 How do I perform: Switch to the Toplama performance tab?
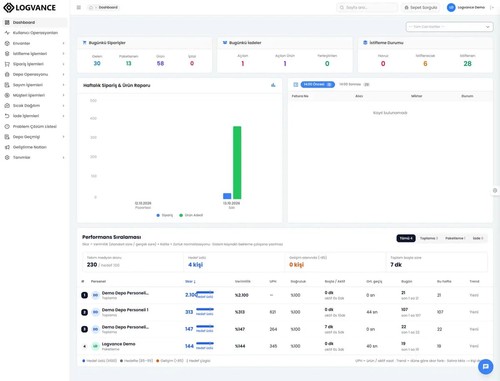pyautogui.click(x=429, y=238)
